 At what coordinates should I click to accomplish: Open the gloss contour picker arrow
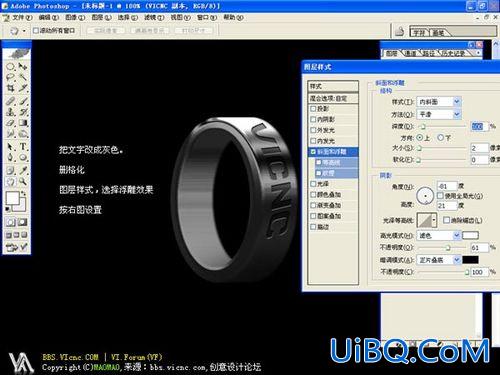coord(434,220)
